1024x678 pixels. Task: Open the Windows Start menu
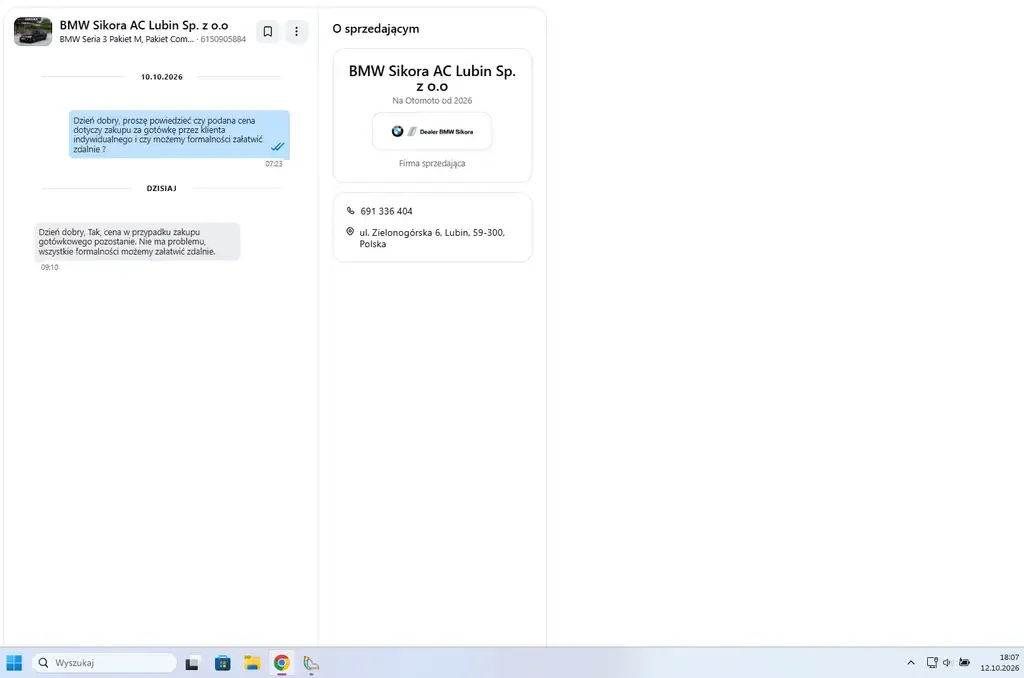14,663
